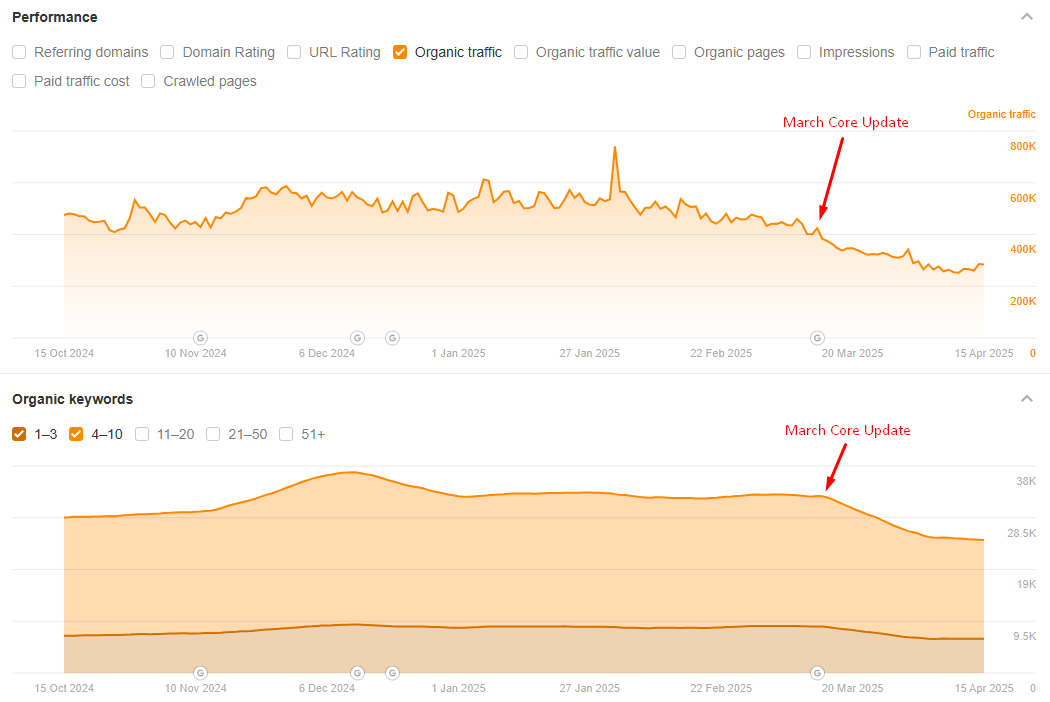
Task: Enable the Domain Rating metric
Action: point(167,52)
